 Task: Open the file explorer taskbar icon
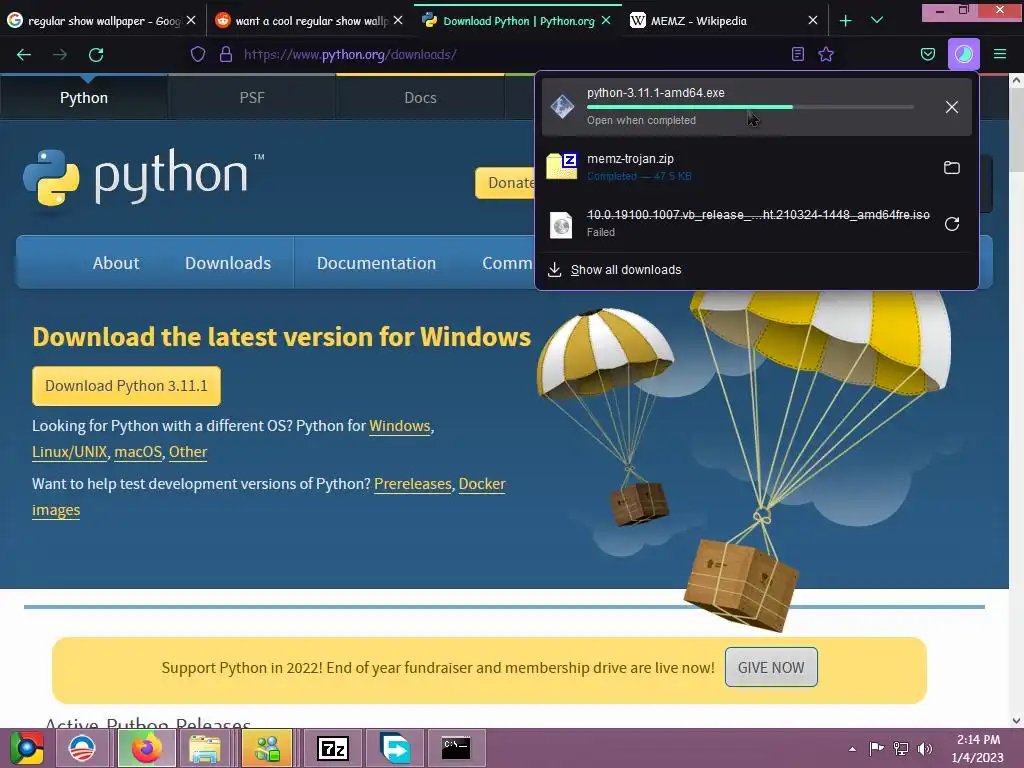pyautogui.click(x=205, y=748)
